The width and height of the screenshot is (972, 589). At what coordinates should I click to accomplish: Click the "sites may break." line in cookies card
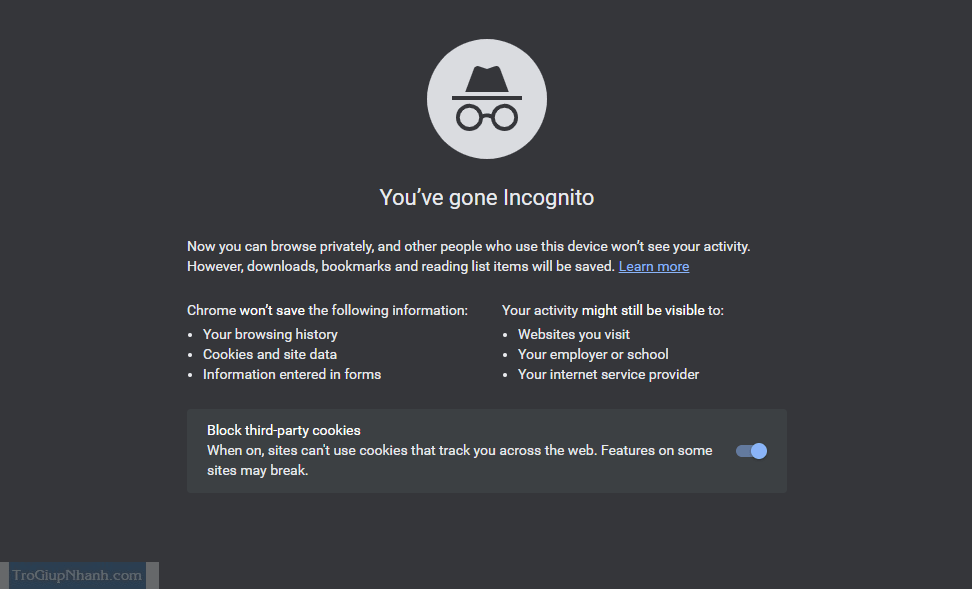click(257, 470)
